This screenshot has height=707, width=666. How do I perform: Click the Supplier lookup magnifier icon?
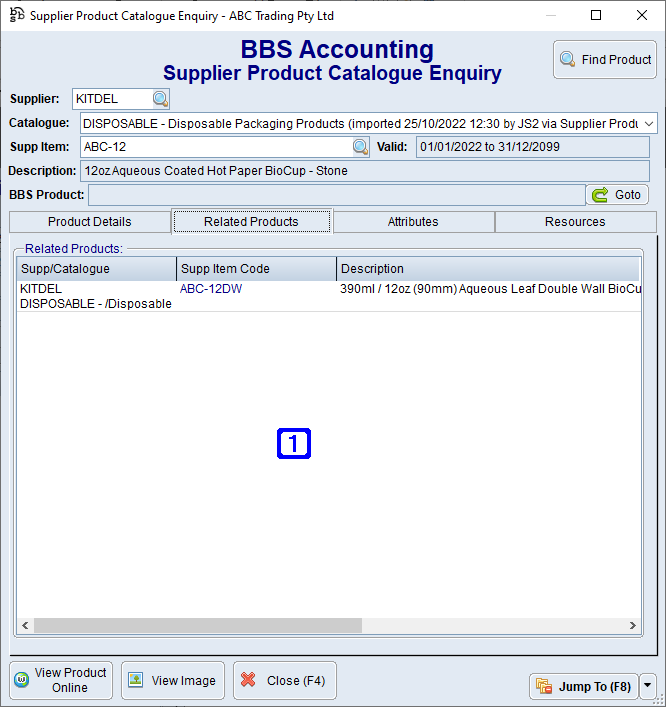[161, 99]
